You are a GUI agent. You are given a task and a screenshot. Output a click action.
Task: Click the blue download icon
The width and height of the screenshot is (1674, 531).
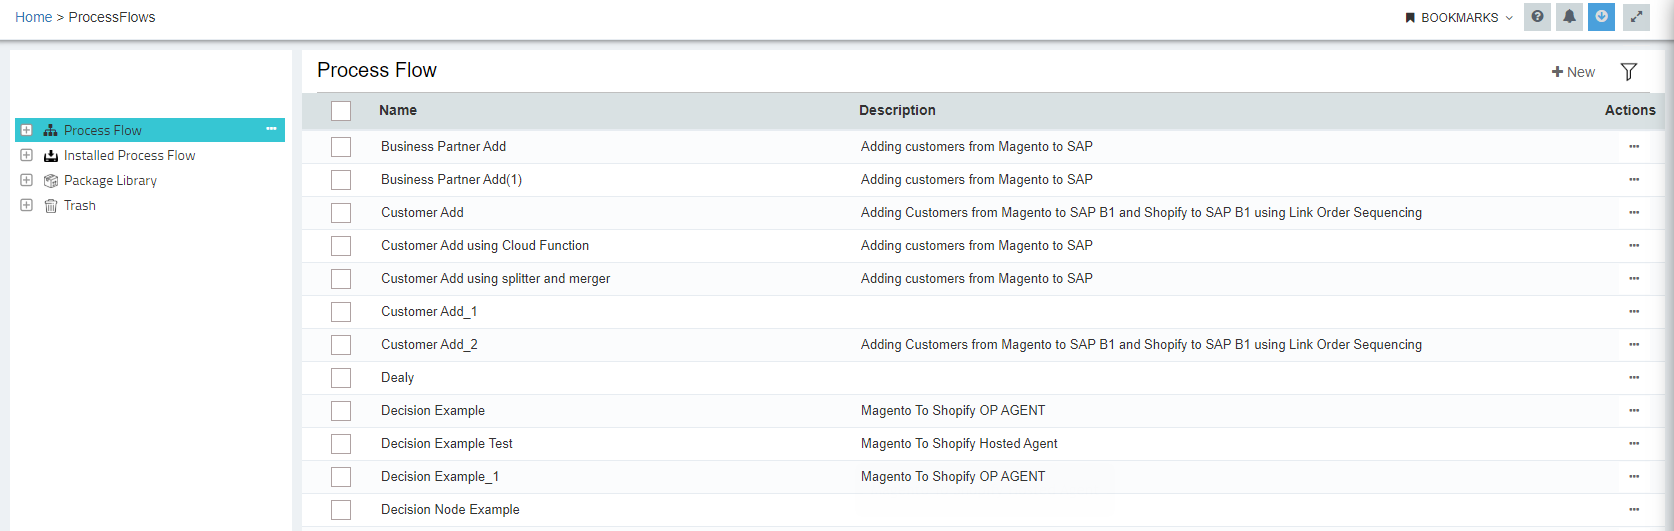pyautogui.click(x=1601, y=17)
